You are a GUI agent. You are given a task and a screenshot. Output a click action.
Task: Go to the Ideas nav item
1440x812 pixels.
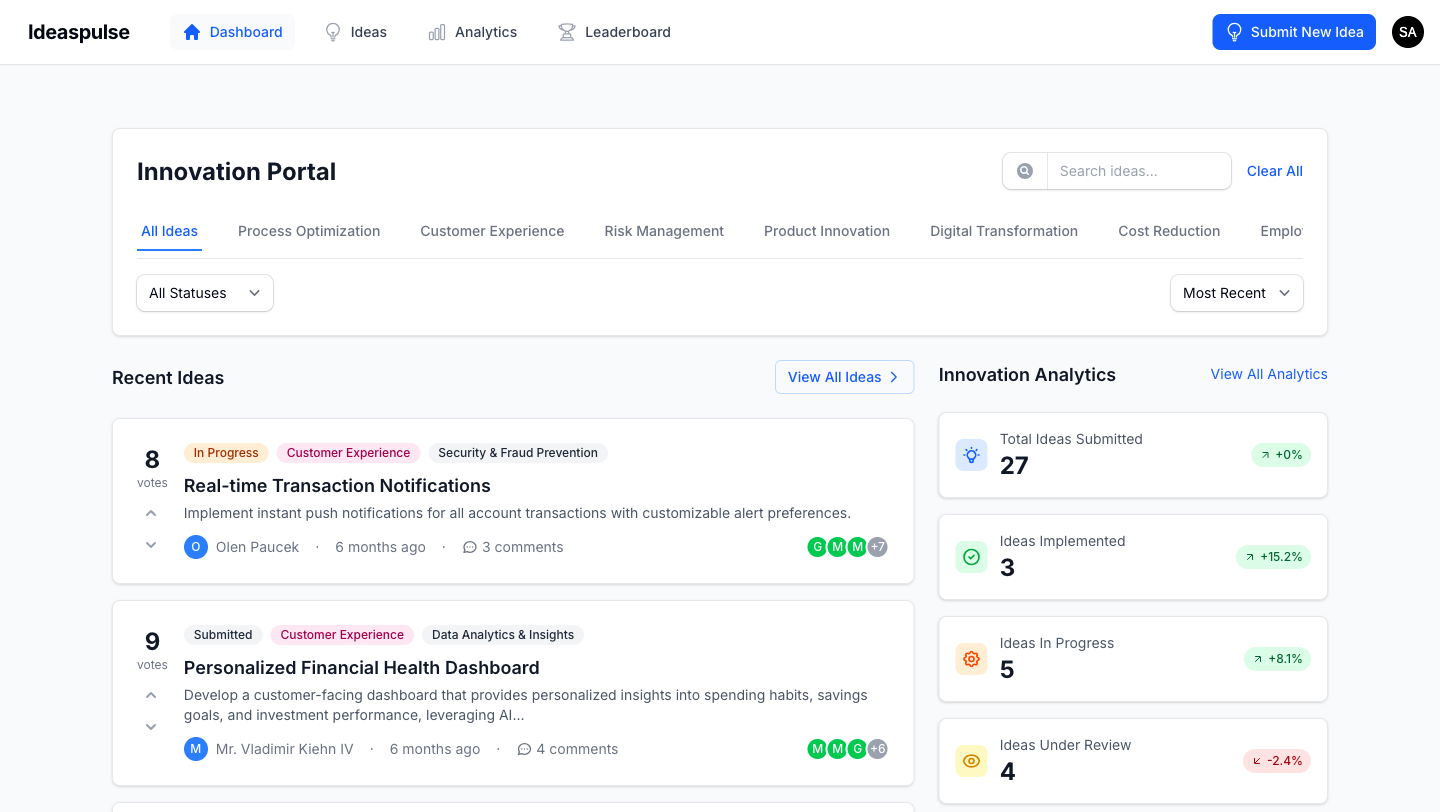click(x=356, y=32)
